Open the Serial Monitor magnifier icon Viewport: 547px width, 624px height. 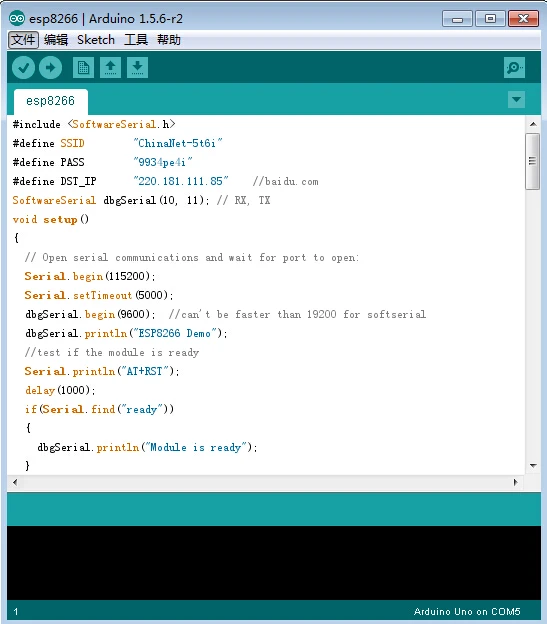tap(514, 67)
